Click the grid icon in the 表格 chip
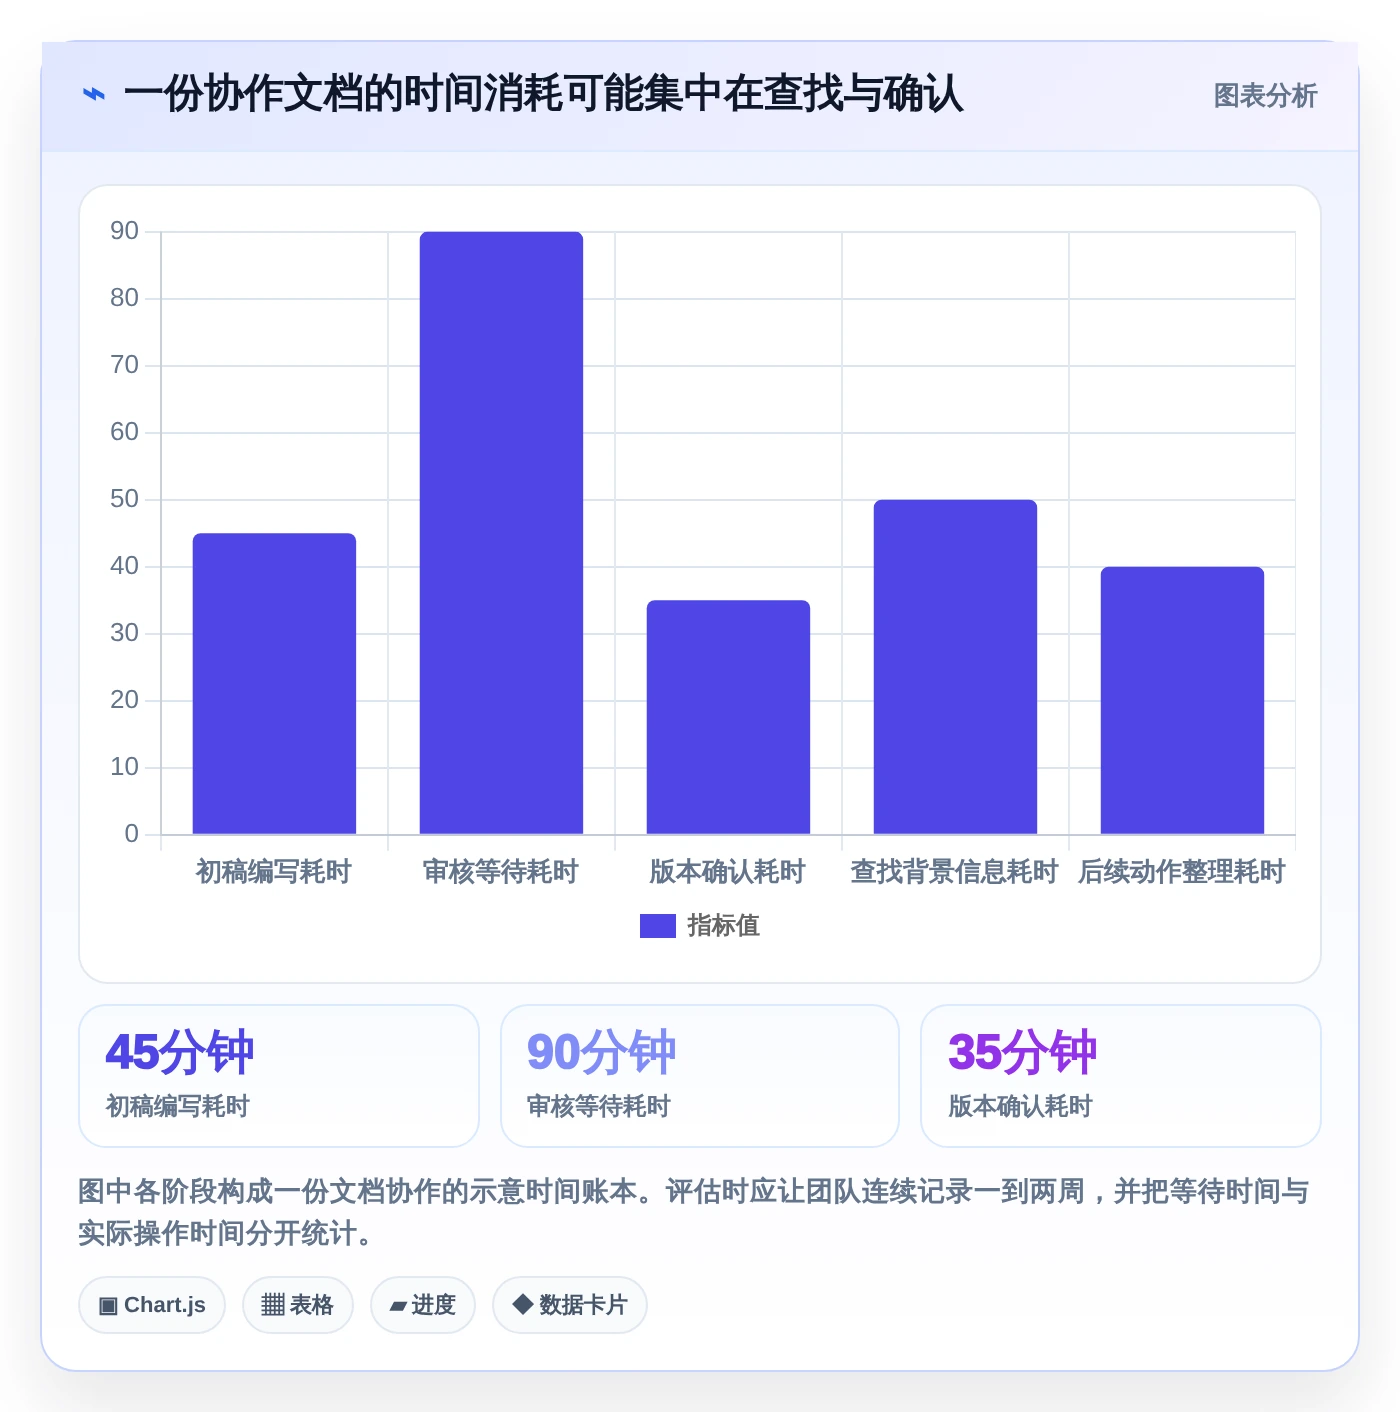The width and height of the screenshot is (1400, 1412). 273,1305
